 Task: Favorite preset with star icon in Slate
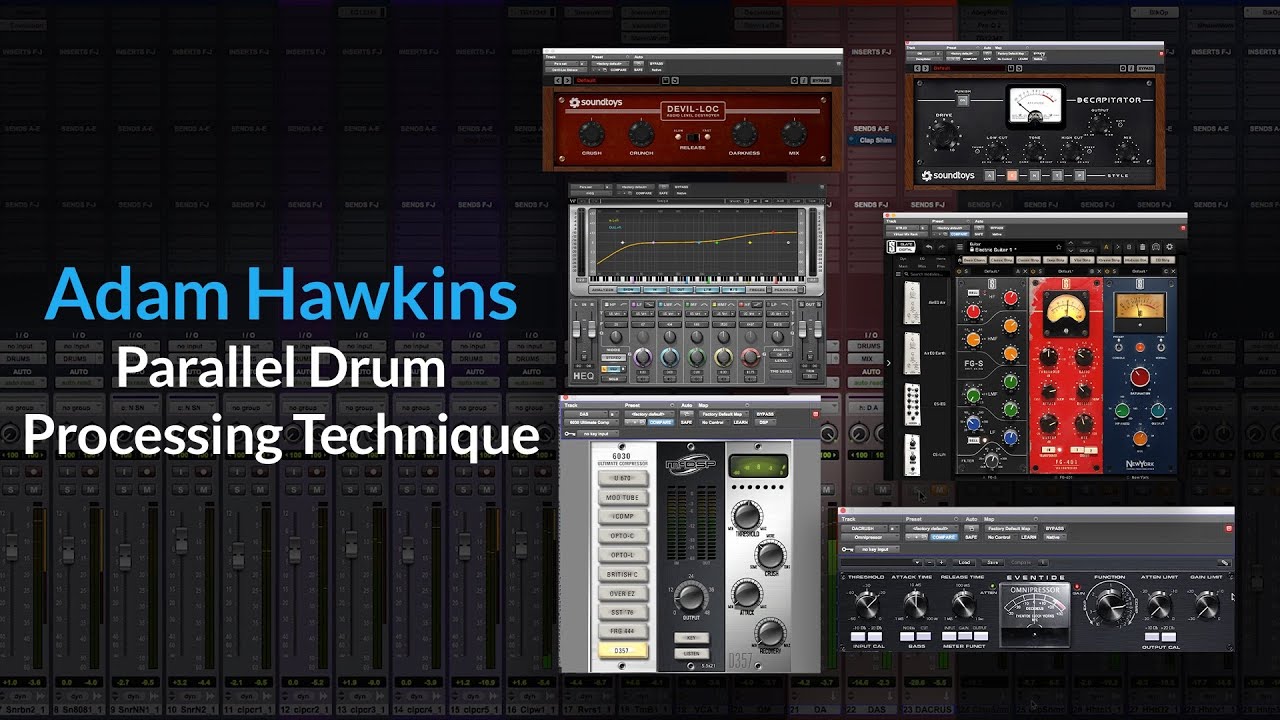1059,247
